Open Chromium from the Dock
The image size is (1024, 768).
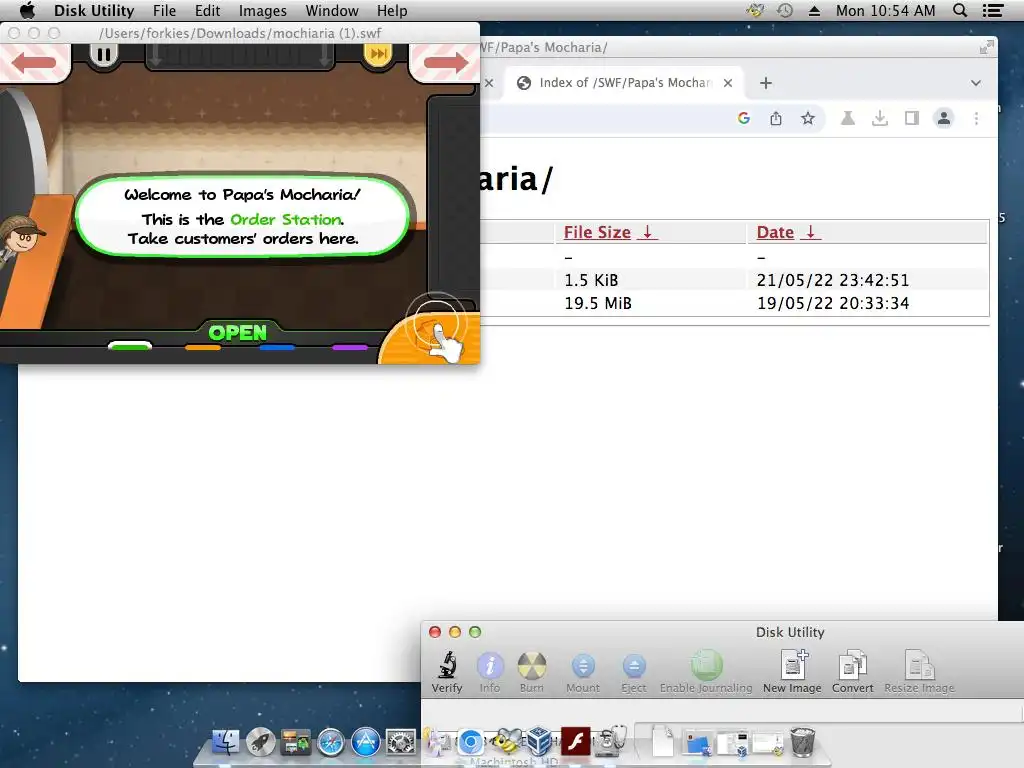470,743
